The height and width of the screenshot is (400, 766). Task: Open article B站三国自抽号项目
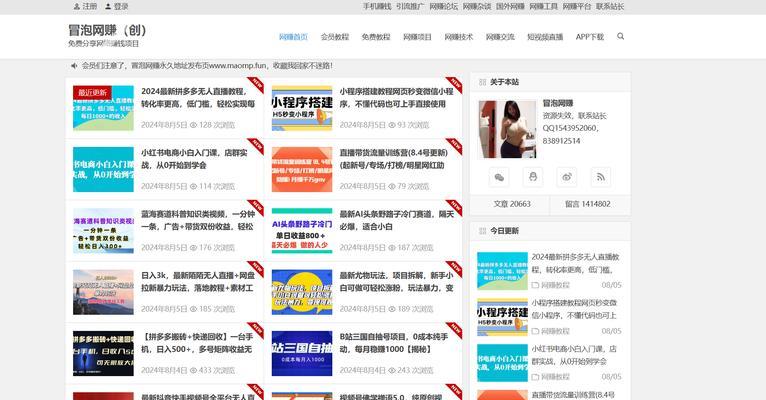tap(393, 343)
